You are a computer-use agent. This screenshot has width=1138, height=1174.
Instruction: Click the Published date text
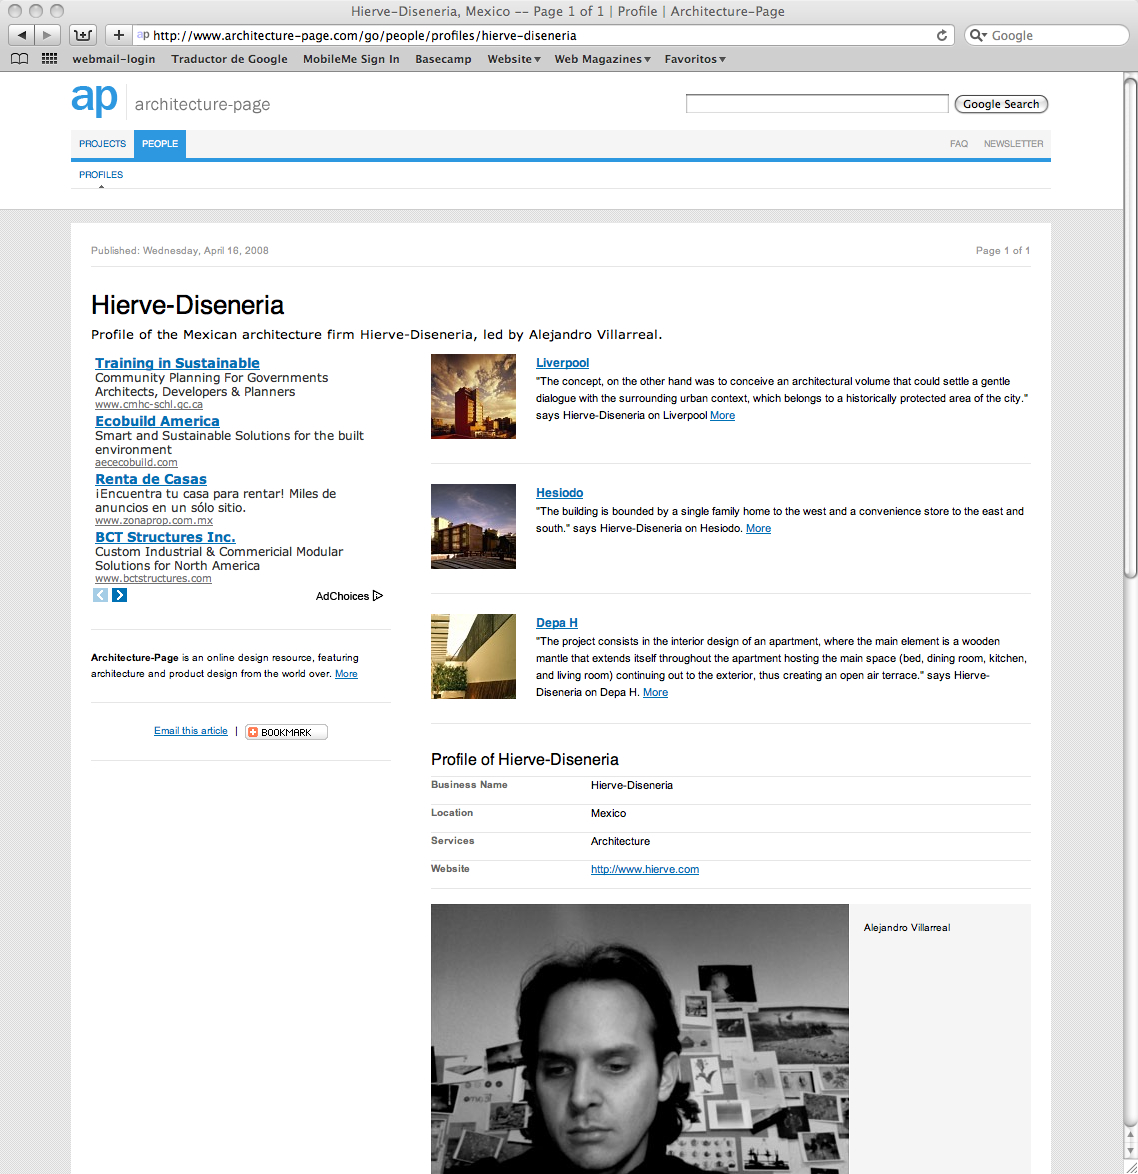click(x=180, y=251)
